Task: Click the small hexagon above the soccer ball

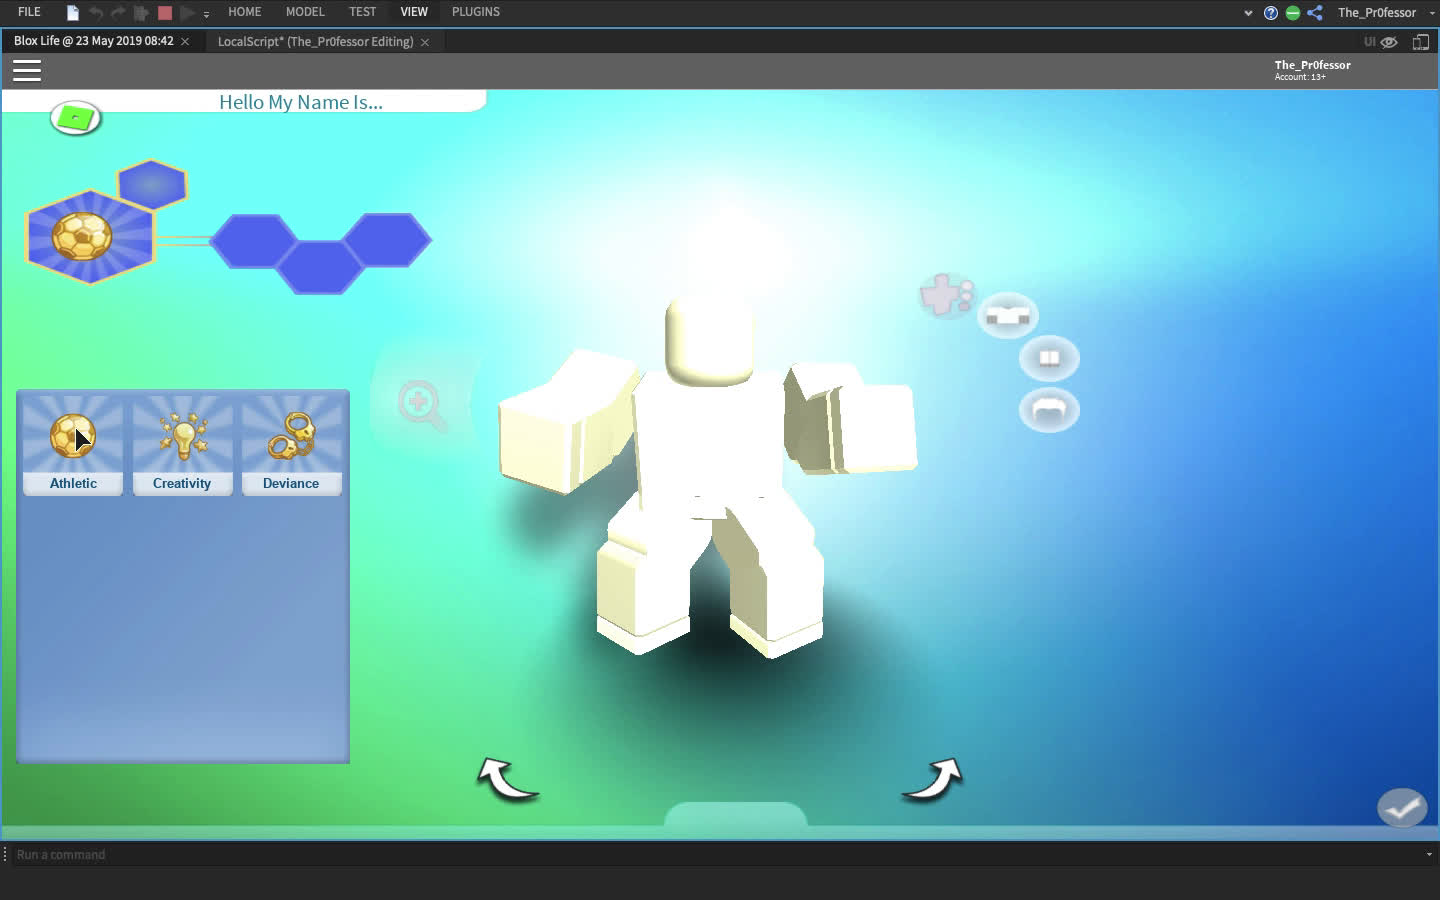Action: pos(152,184)
